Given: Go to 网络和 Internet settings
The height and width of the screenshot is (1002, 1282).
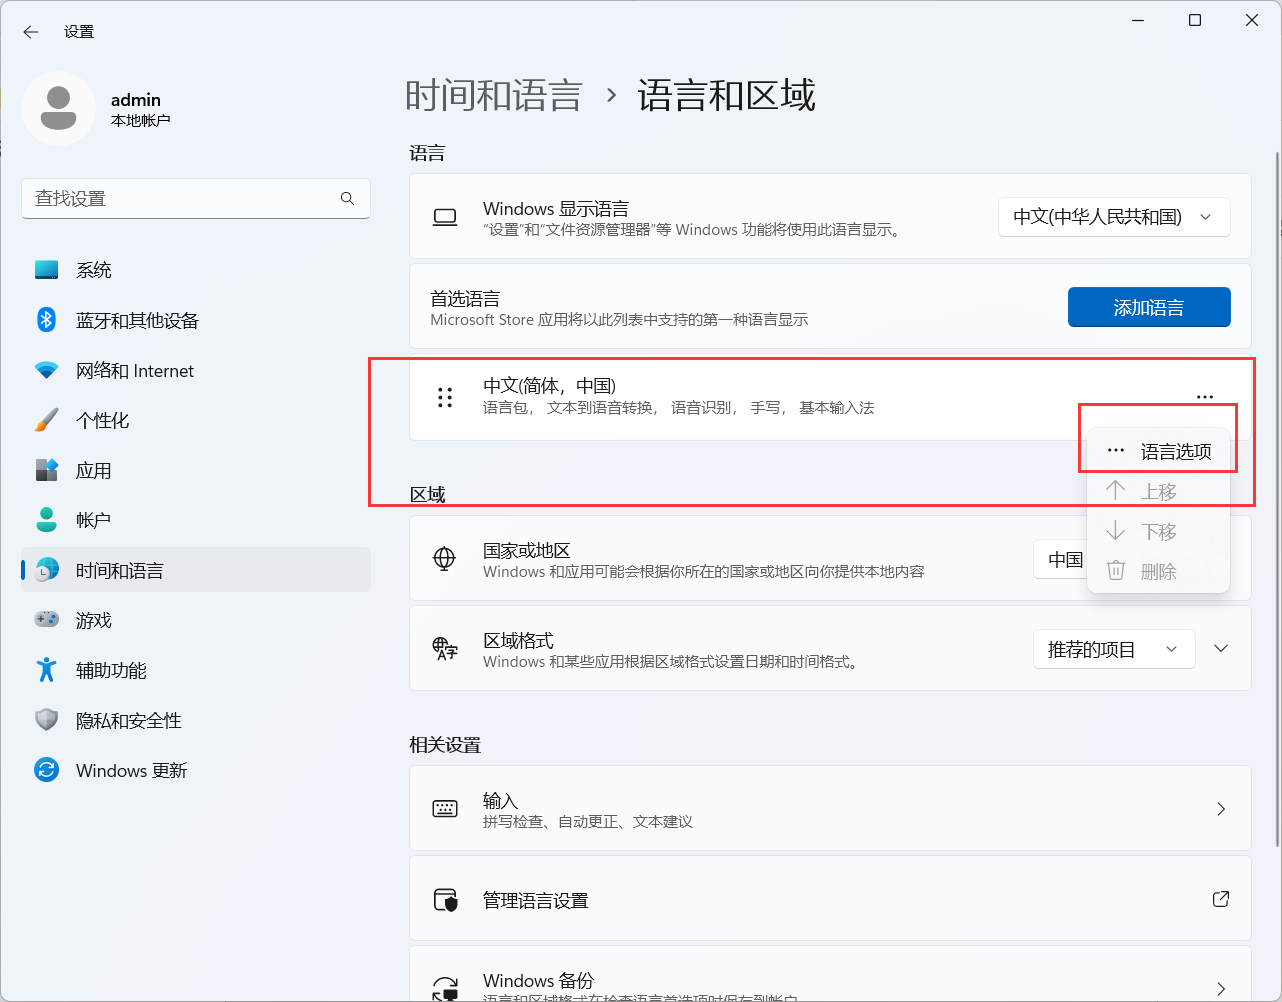Looking at the screenshot, I should click(x=196, y=370).
